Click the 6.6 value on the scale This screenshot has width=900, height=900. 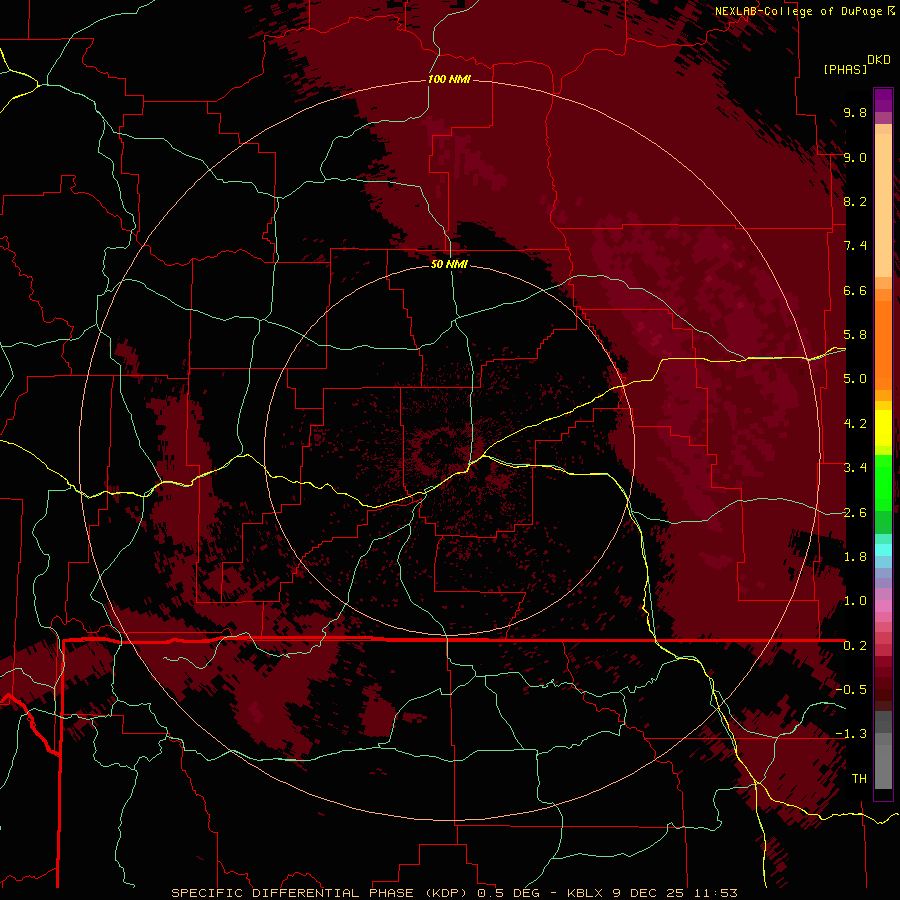pyautogui.click(x=855, y=290)
